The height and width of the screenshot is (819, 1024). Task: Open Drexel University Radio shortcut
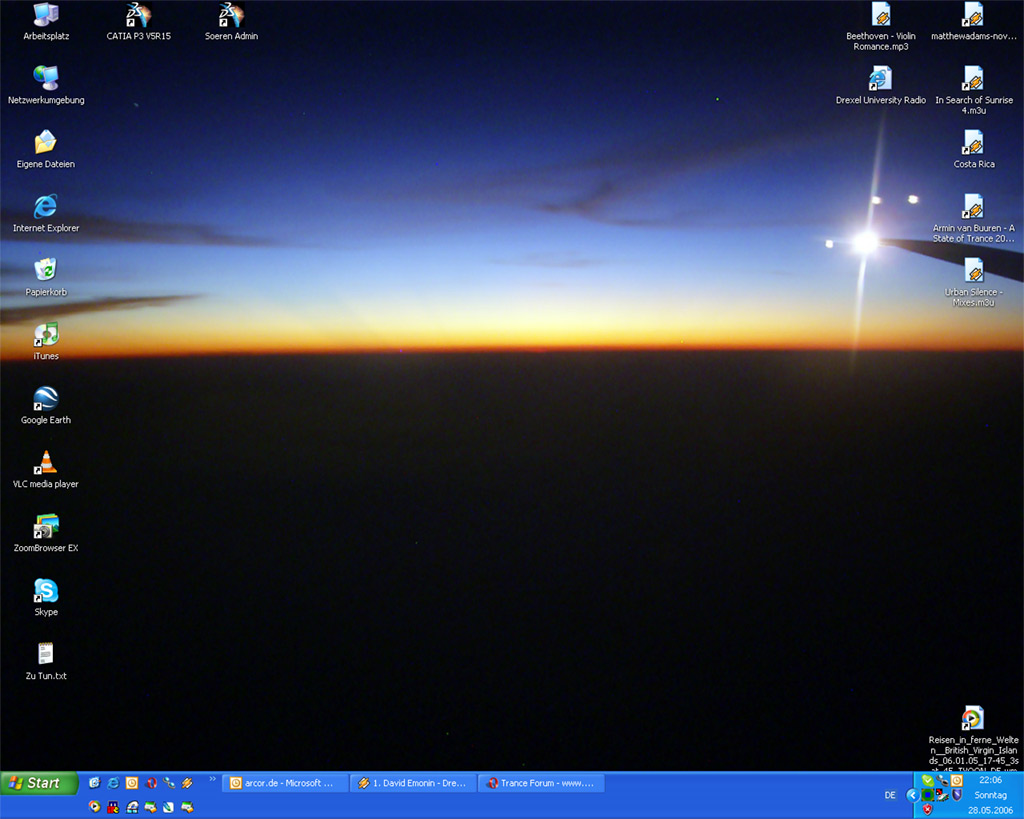[x=880, y=80]
